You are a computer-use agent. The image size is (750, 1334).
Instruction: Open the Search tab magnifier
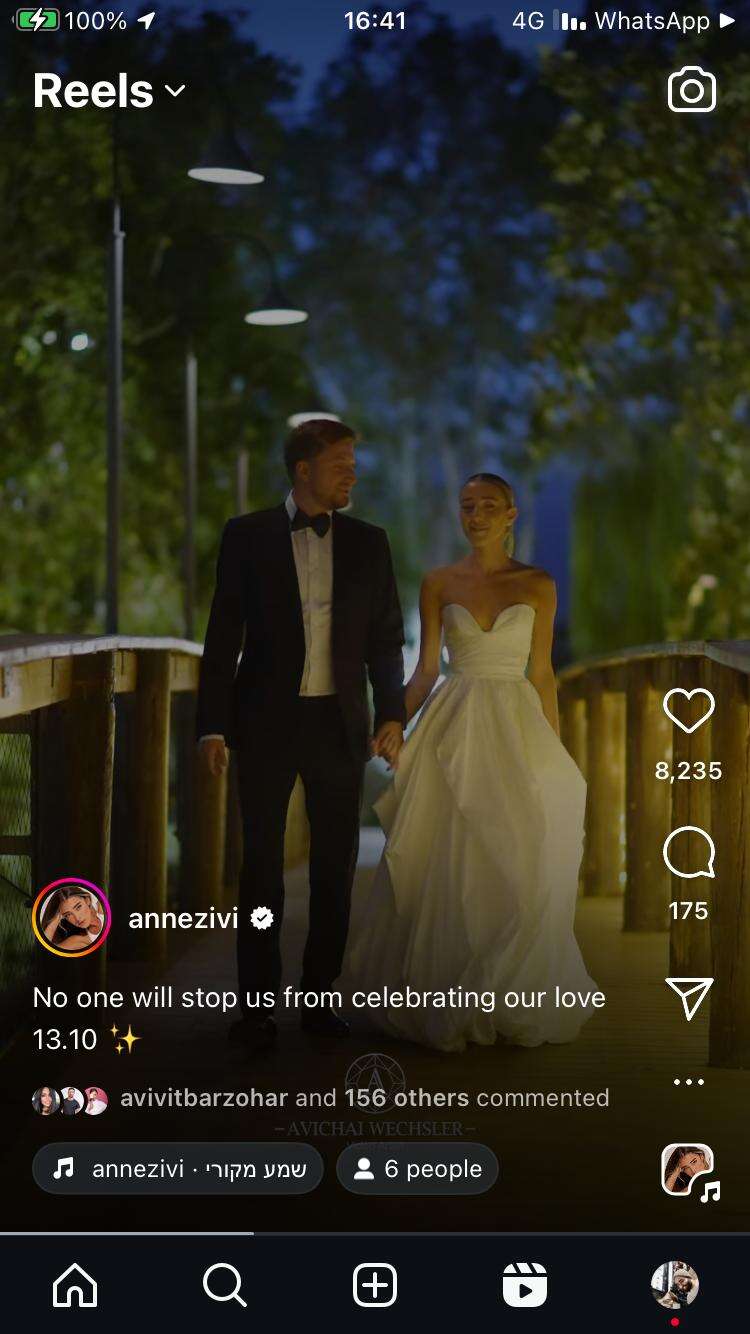click(x=225, y=1285)
